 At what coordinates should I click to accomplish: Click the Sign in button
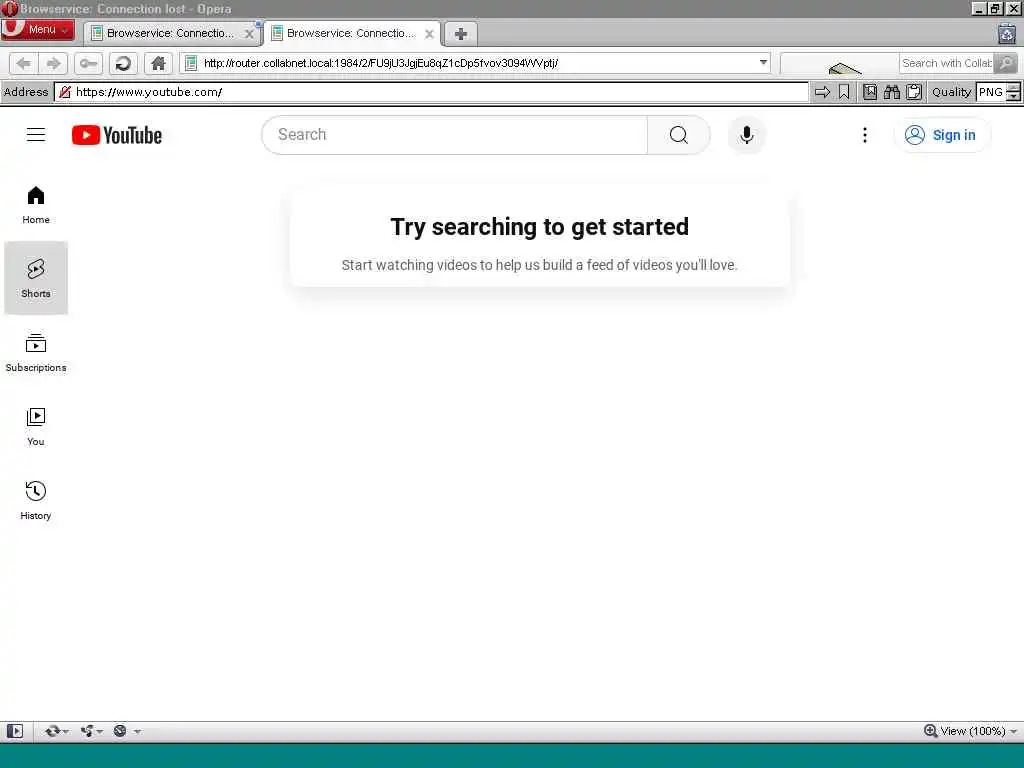[x=942, y=135]
